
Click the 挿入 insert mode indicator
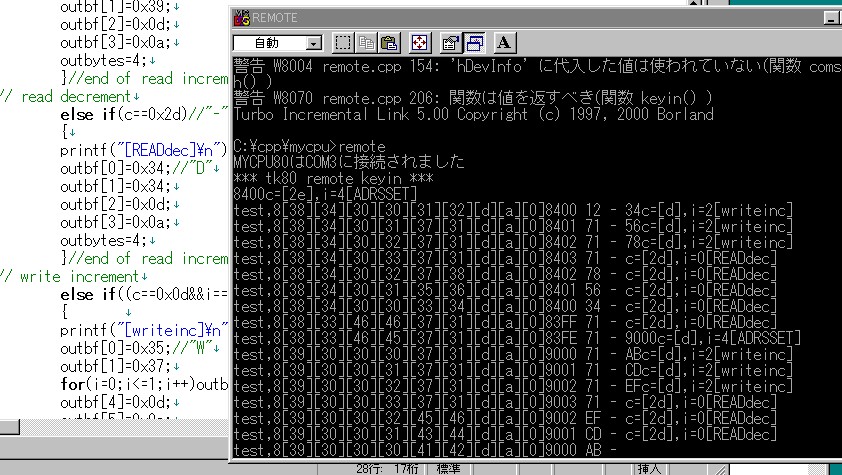coord(650,468)
